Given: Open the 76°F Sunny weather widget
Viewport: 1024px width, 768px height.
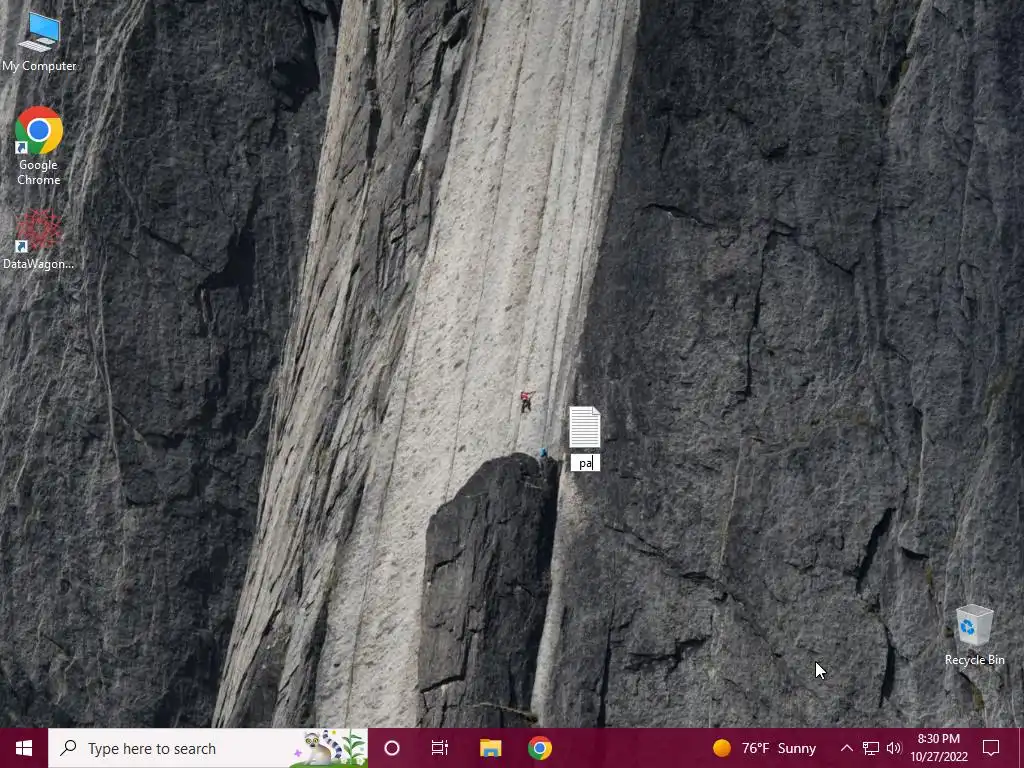Looking at the screenshot, I should (x=765, y=748).
